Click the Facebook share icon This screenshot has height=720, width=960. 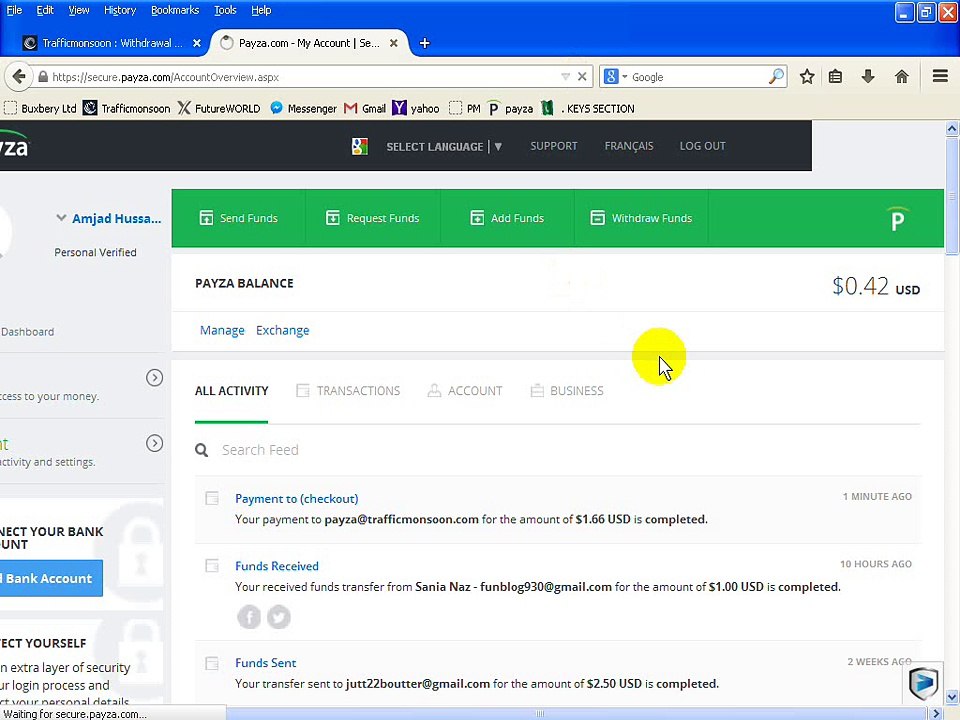[x=249, y=617]
